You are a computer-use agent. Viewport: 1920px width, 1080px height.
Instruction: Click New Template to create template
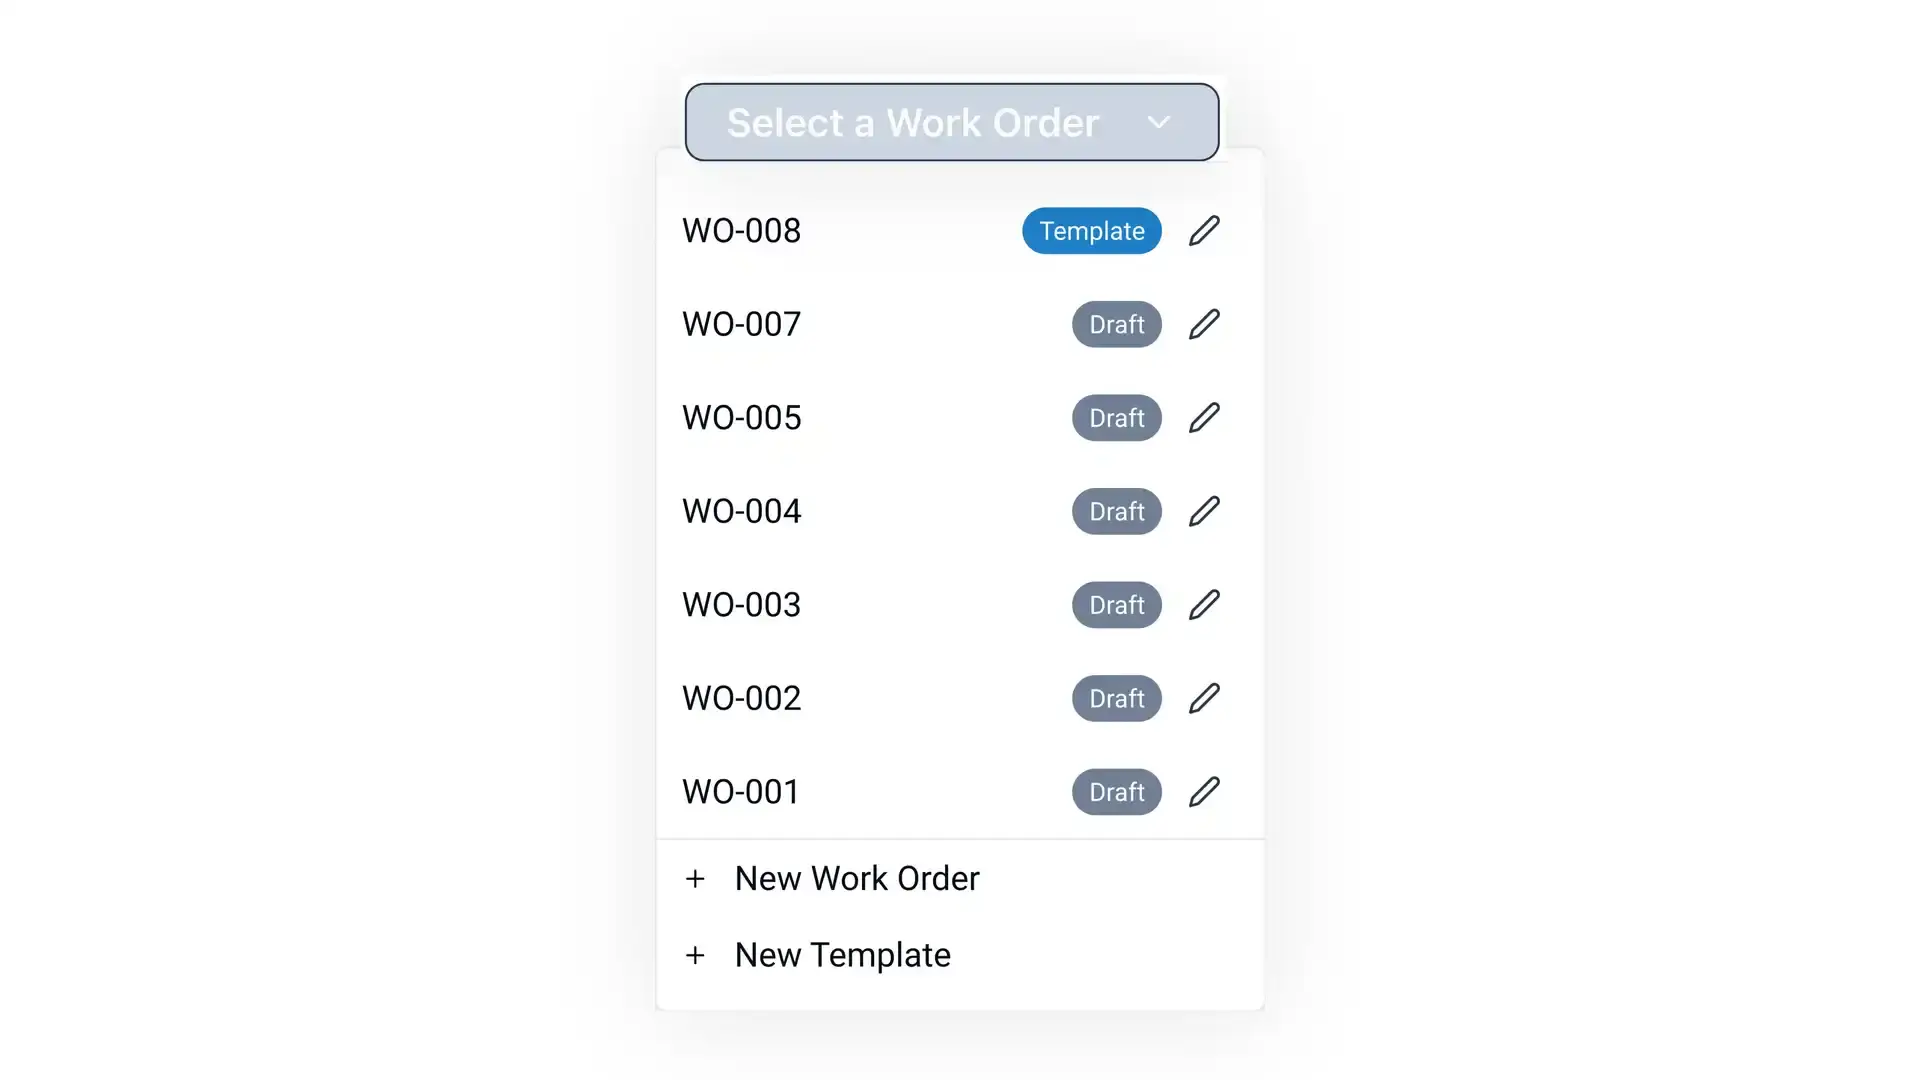(843, 953)
